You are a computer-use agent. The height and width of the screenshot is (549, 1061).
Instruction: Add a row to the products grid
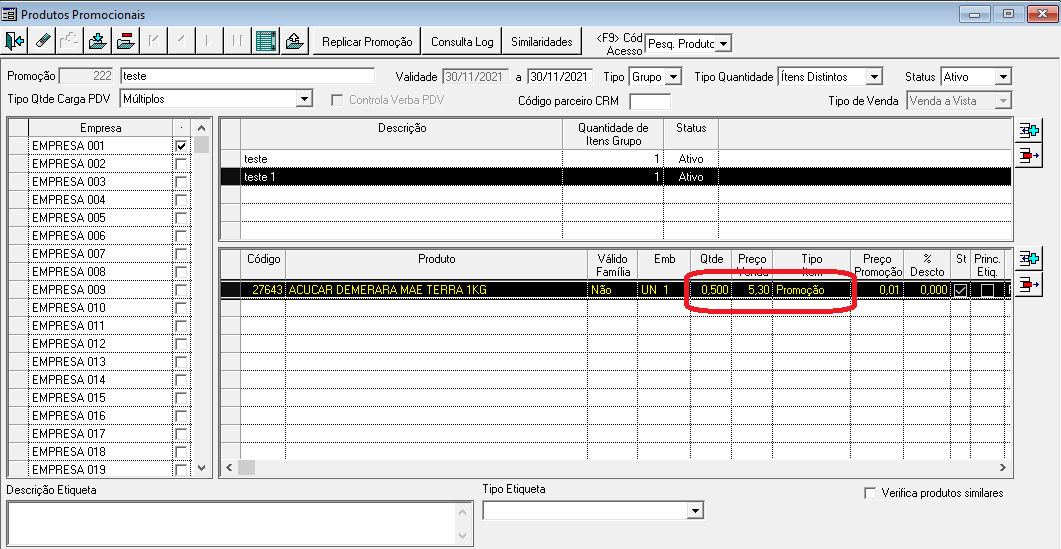tap(1029, 259)
